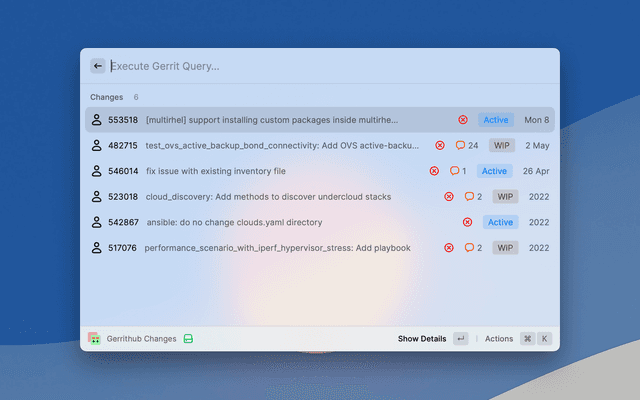
Task: Click the Active badge on change 553518
Action: 496,120
